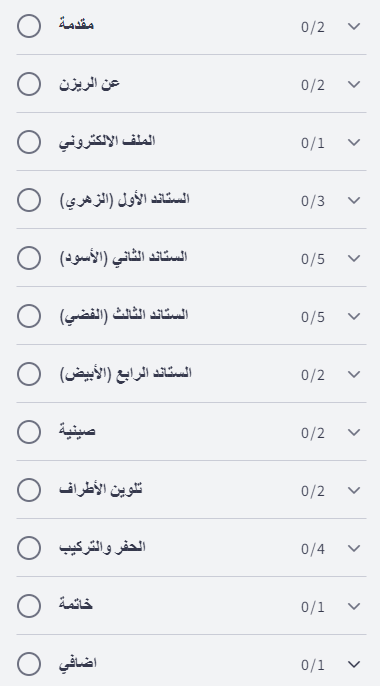Expand the عن الريزن section chevron
This screenshot has width=380, height=686.
[354, 84]
